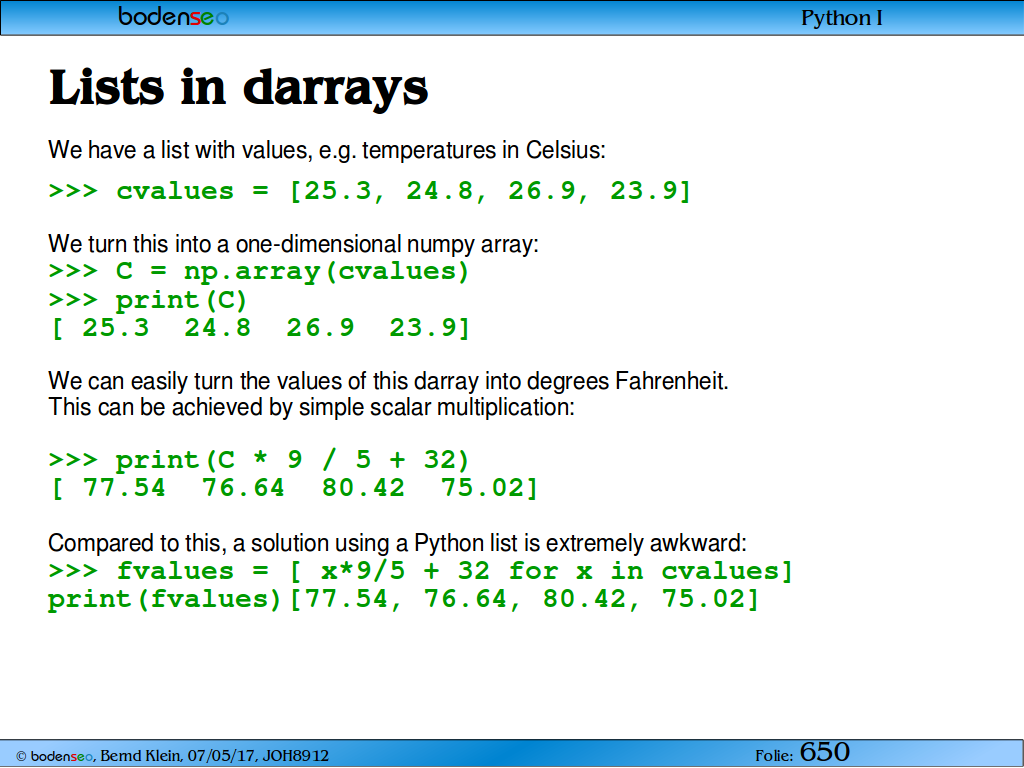Click the Python list extremely awkward sentence
The height and width of the screenshot is (768, 1024).
[x=397, y=543]
